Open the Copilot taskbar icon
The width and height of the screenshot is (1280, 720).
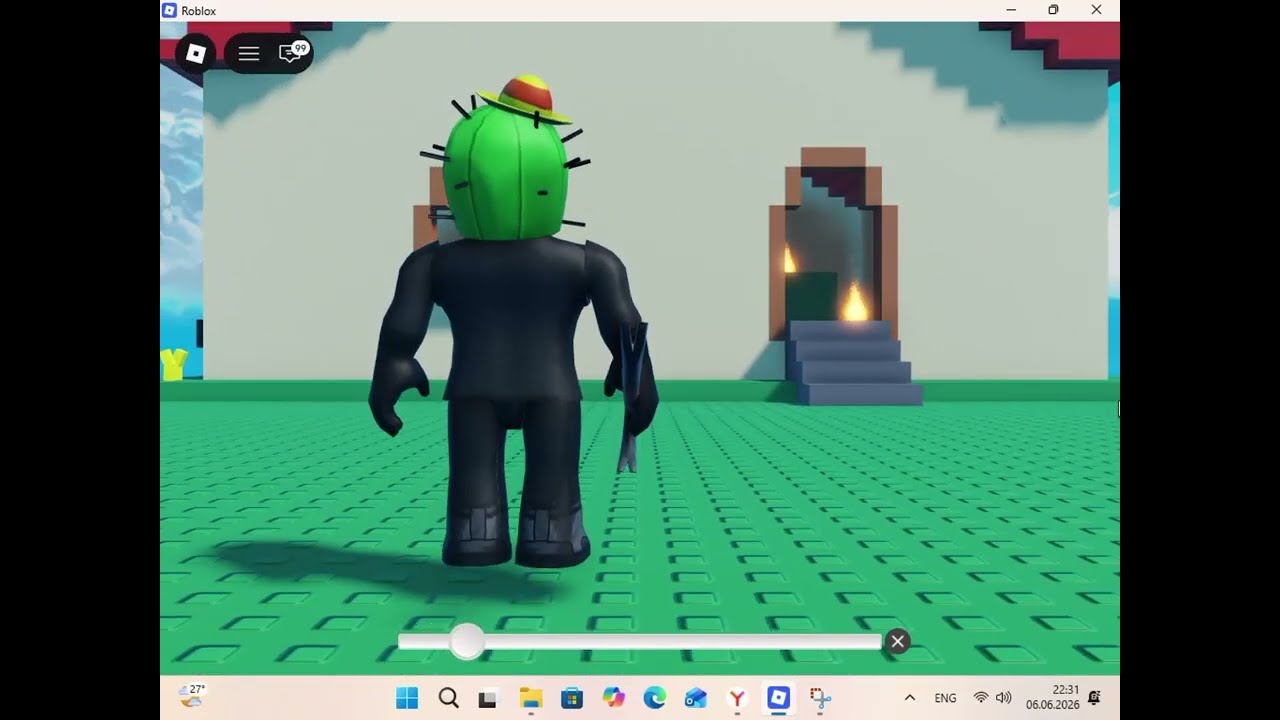pyautogui.click(x=613, y=698)
